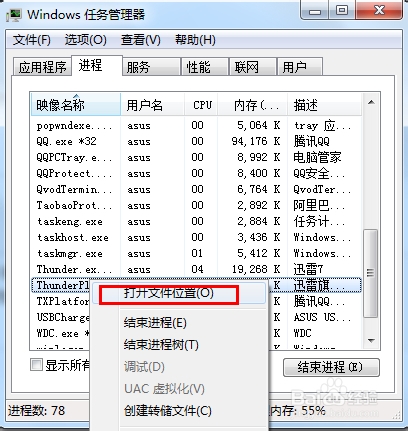Select the QQ.exe *32 process
This screenshot has width=408, height=431.
(x=196, y=141)
